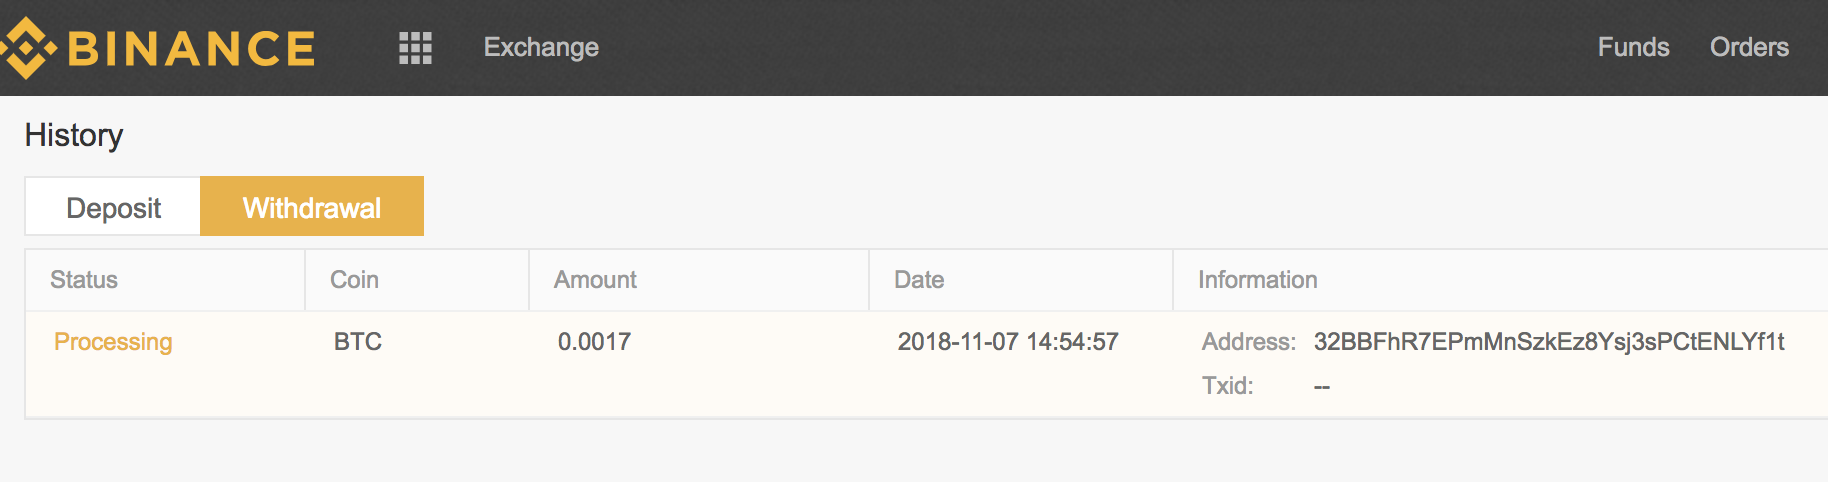Click the Amount column header
Image resolution: width=1828 pixels, height=482 pixels.
coord(595,280)
